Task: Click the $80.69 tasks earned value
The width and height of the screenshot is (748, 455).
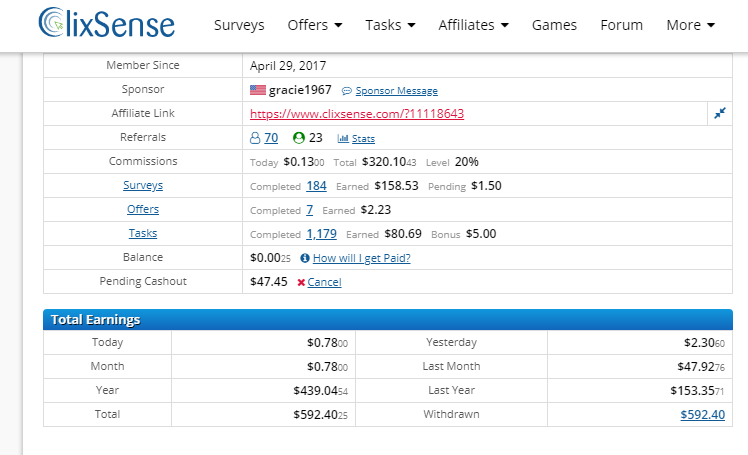Action: pyautogui.click(x=403, y=234)
